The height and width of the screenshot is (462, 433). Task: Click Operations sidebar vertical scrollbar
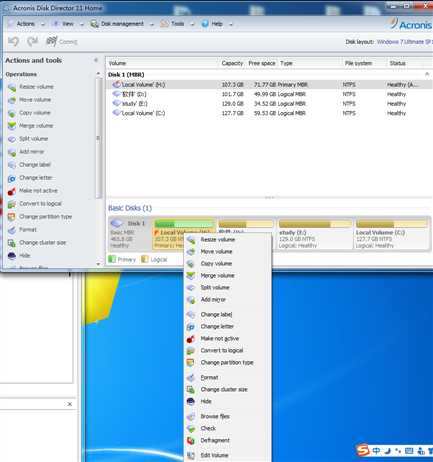pos(98,138)
